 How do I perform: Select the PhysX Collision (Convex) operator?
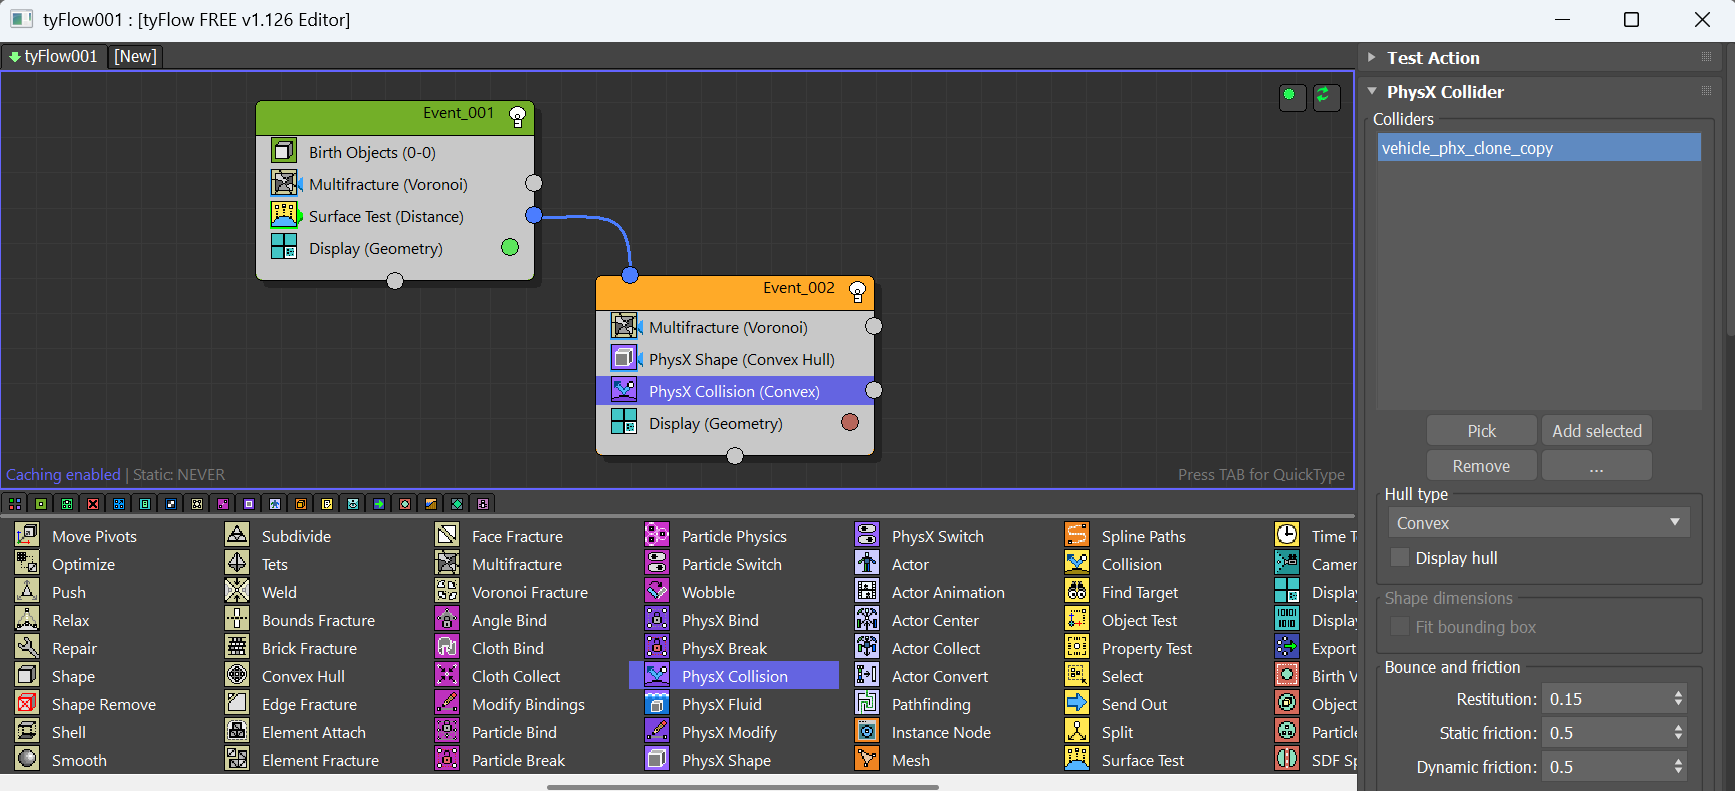coord(735,391)
